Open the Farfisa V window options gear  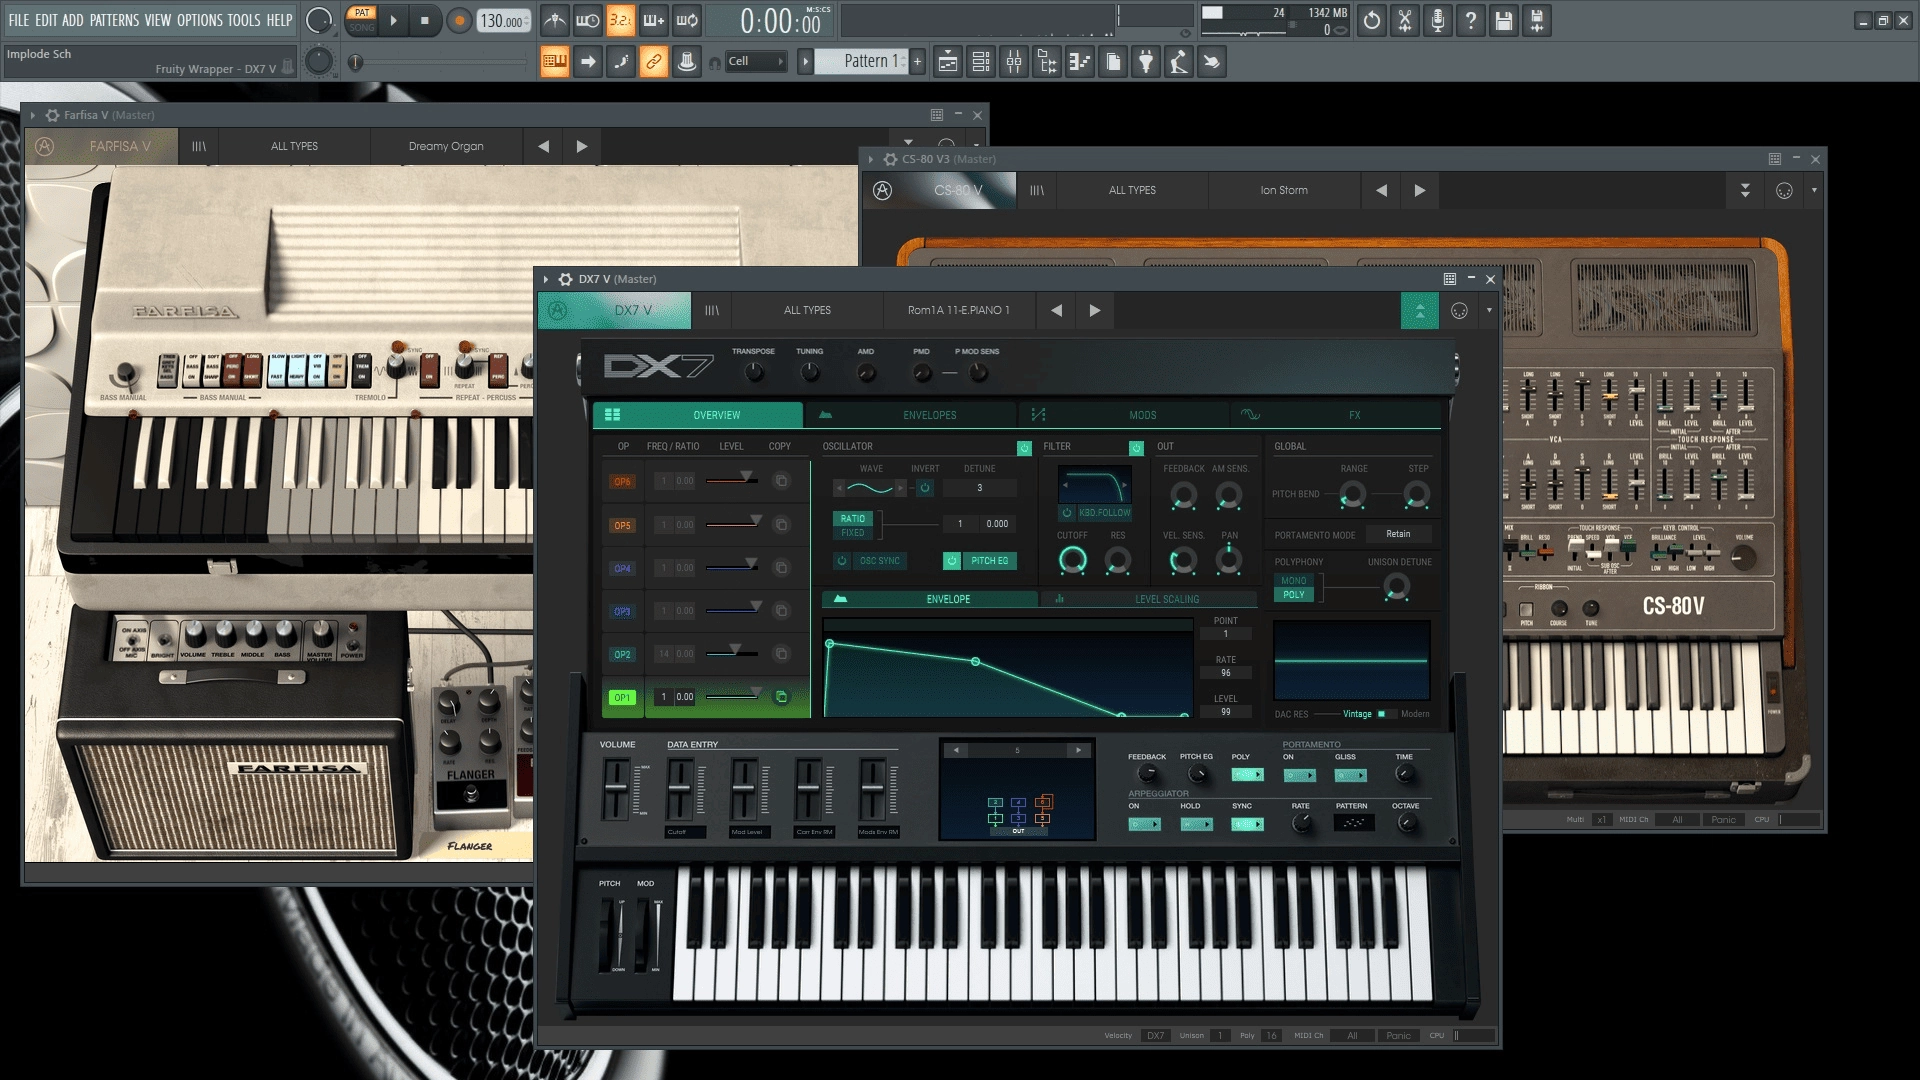coord(52,115)
